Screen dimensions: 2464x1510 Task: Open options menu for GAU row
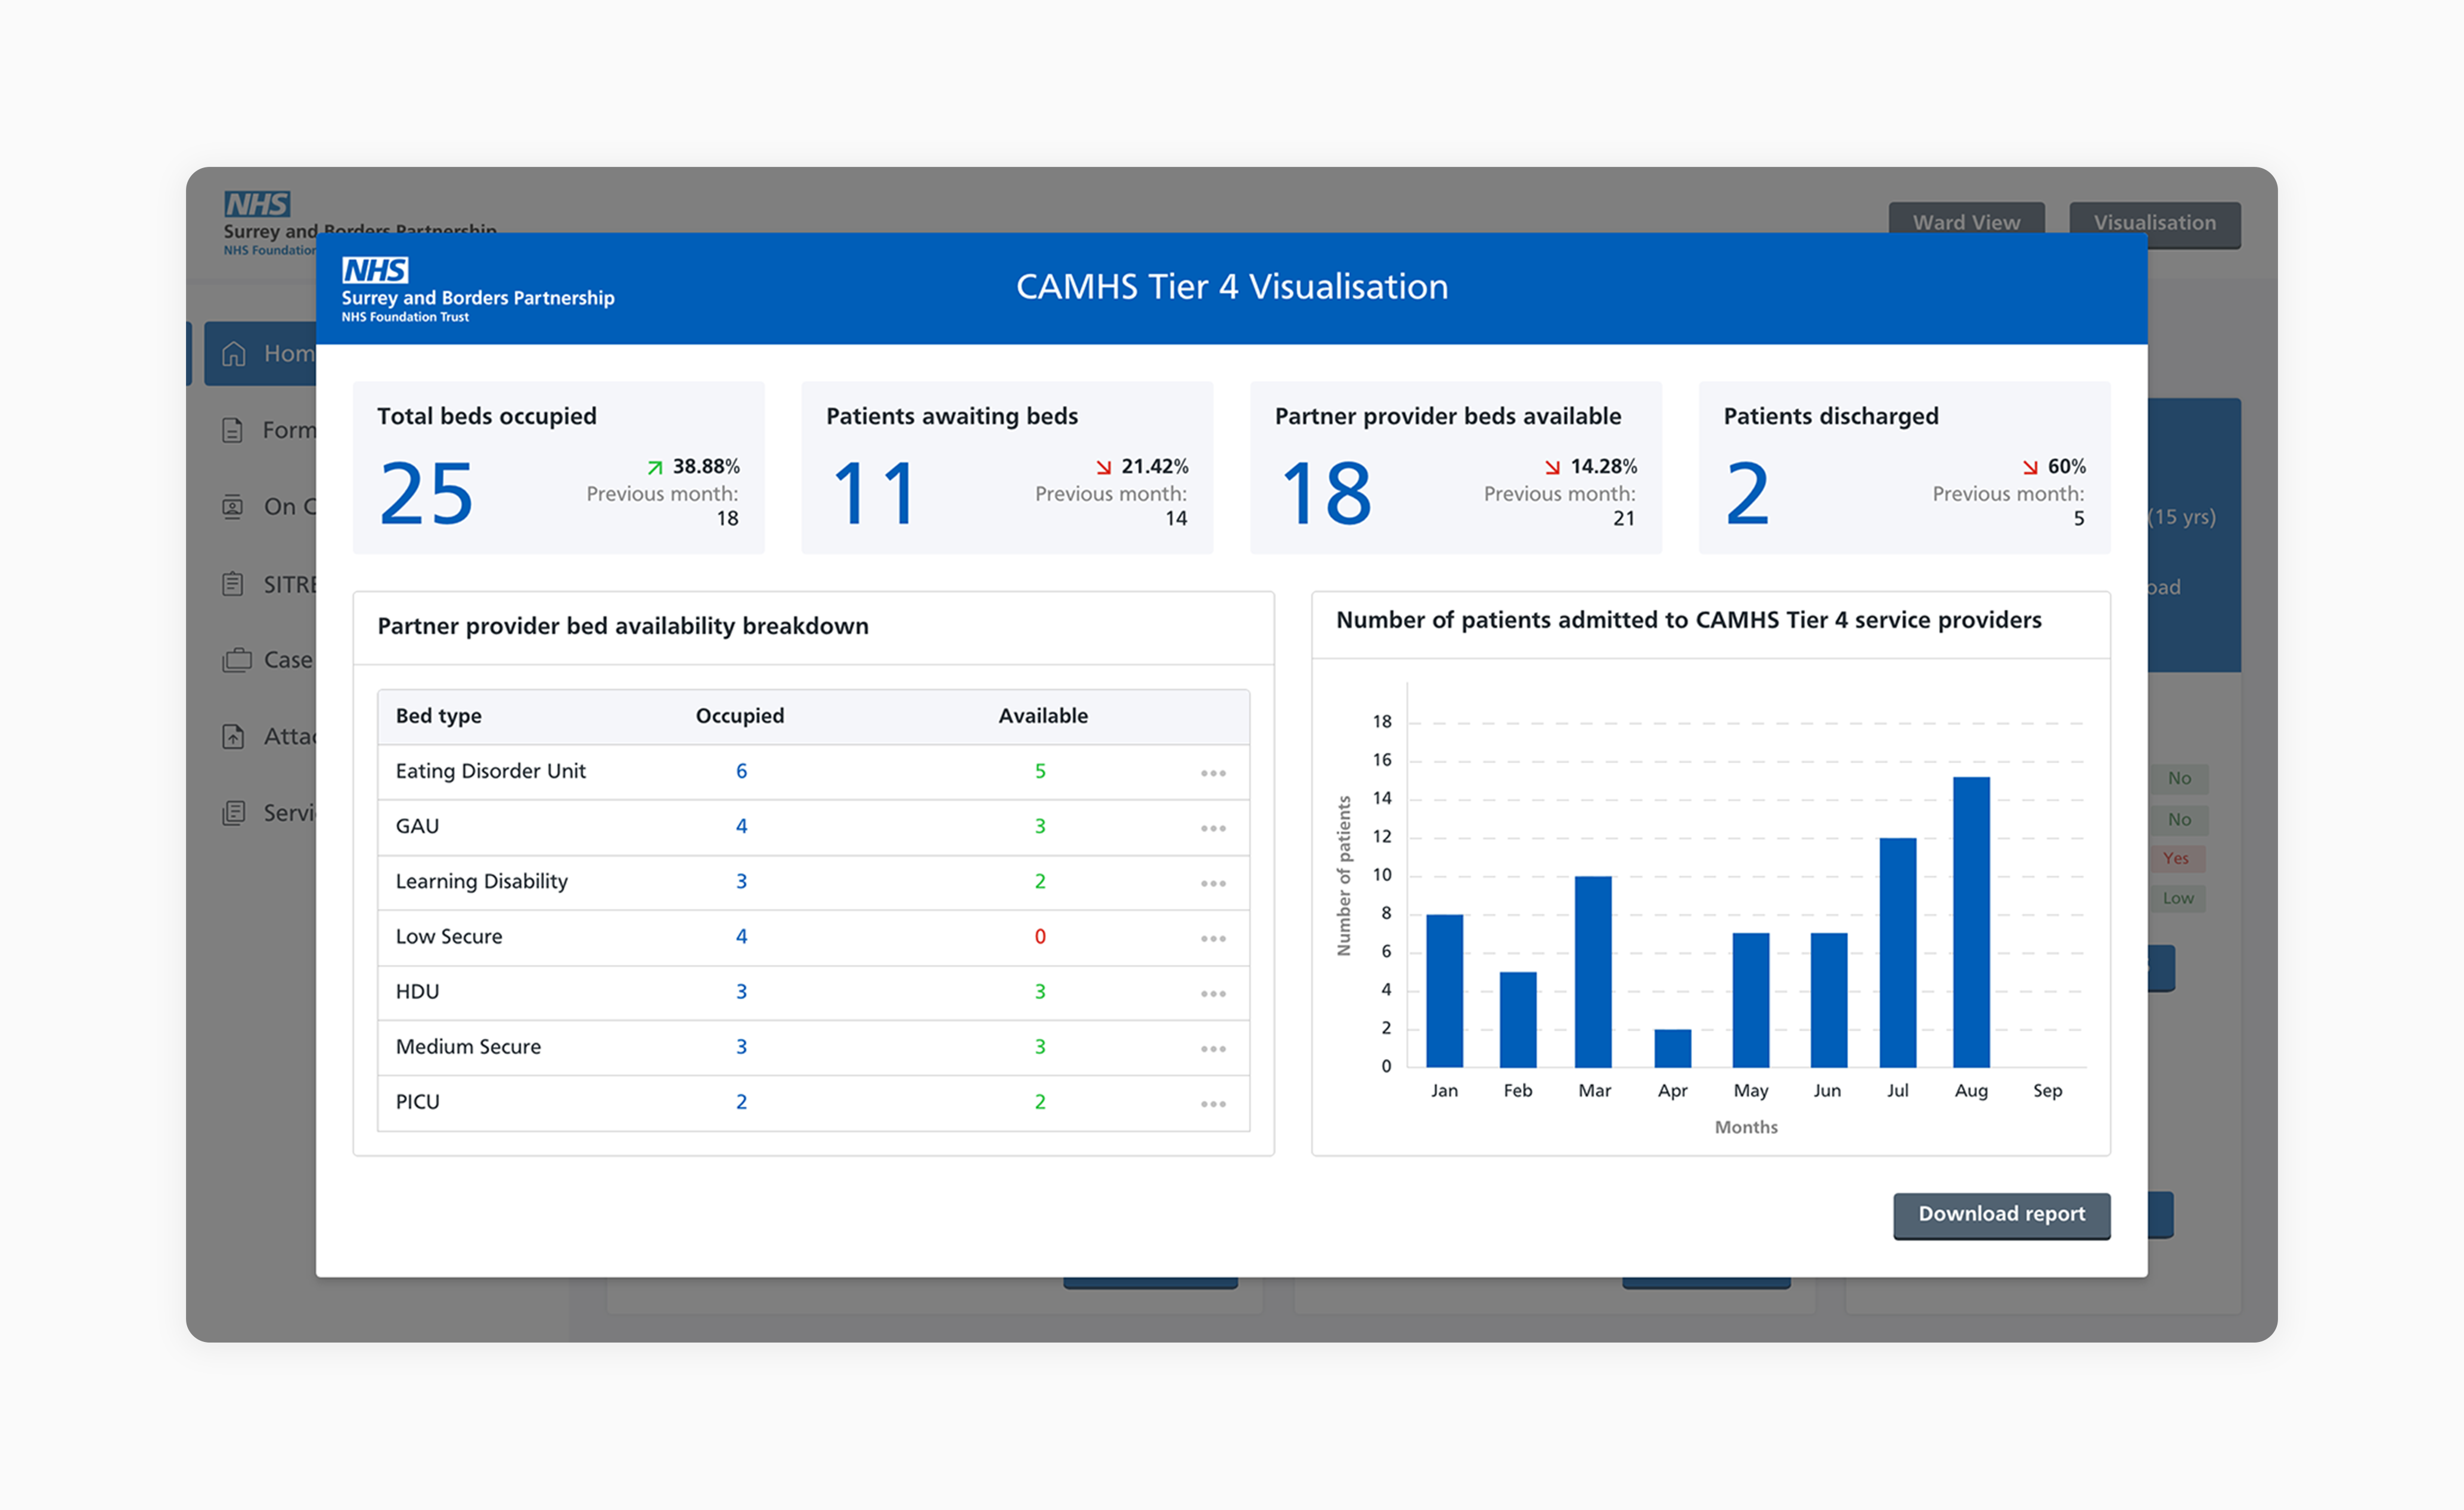pos(1212,828)
